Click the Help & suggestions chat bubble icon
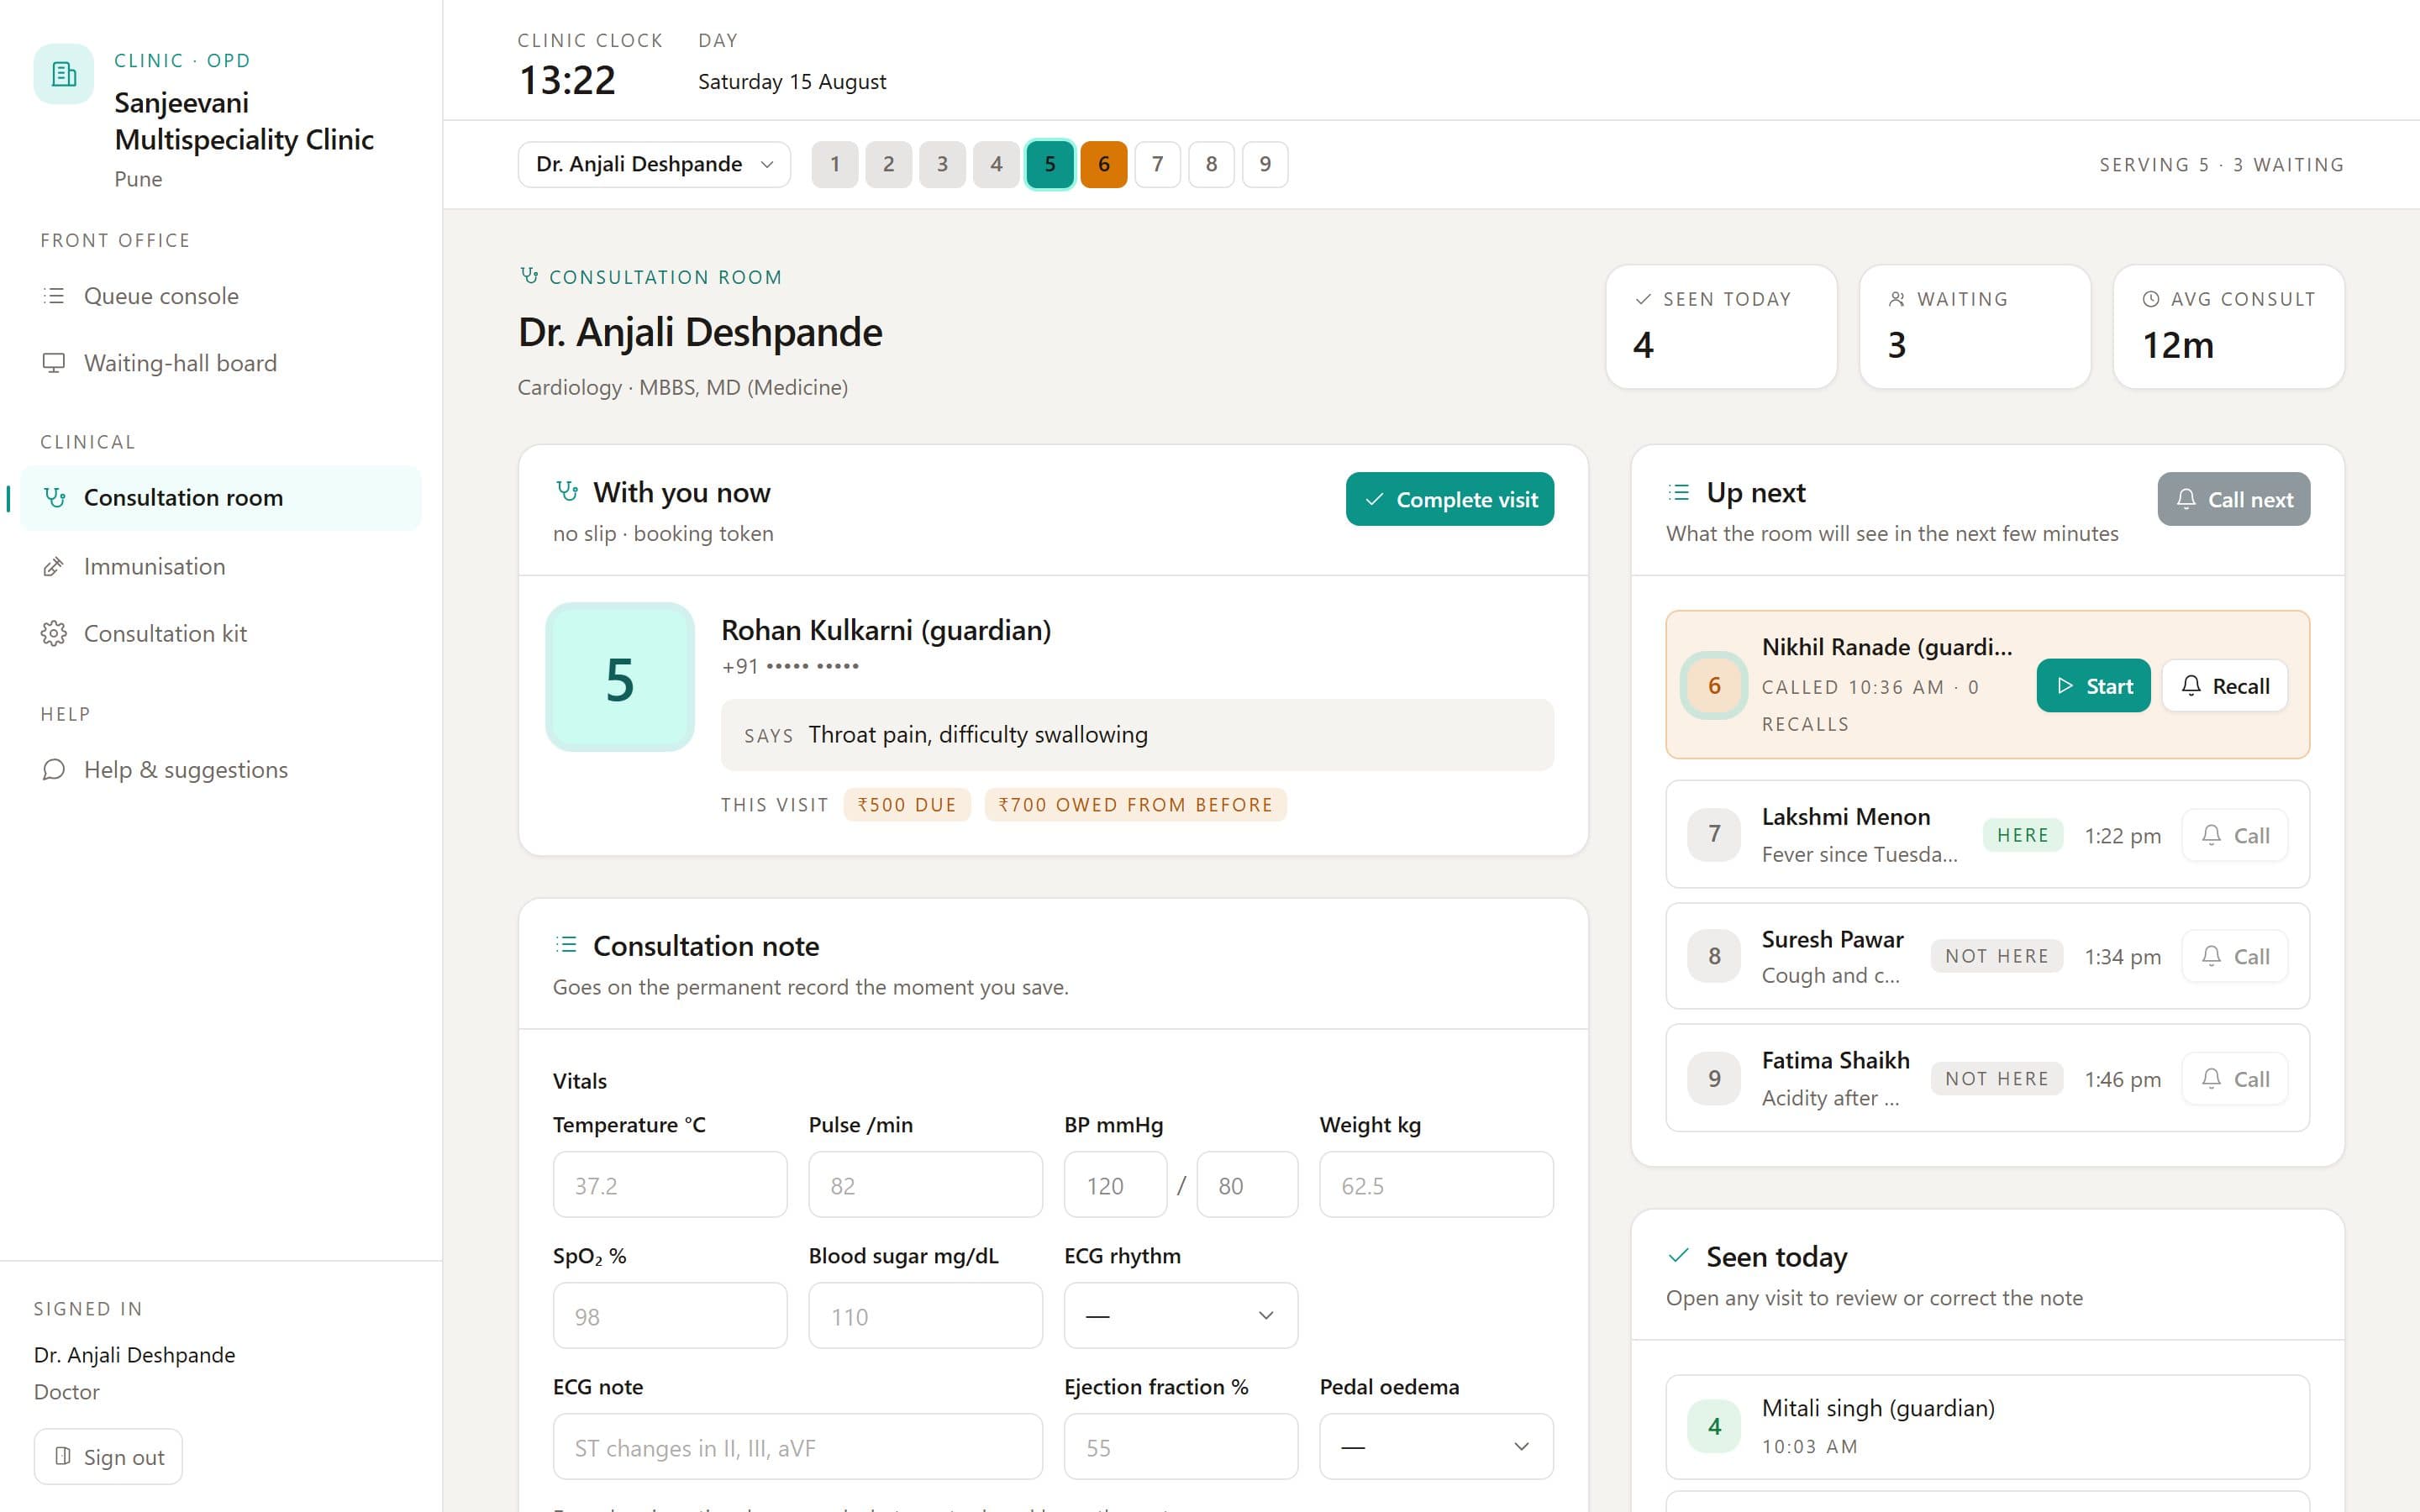This screenshot has width=2420, height=1512. pos(54,770)
